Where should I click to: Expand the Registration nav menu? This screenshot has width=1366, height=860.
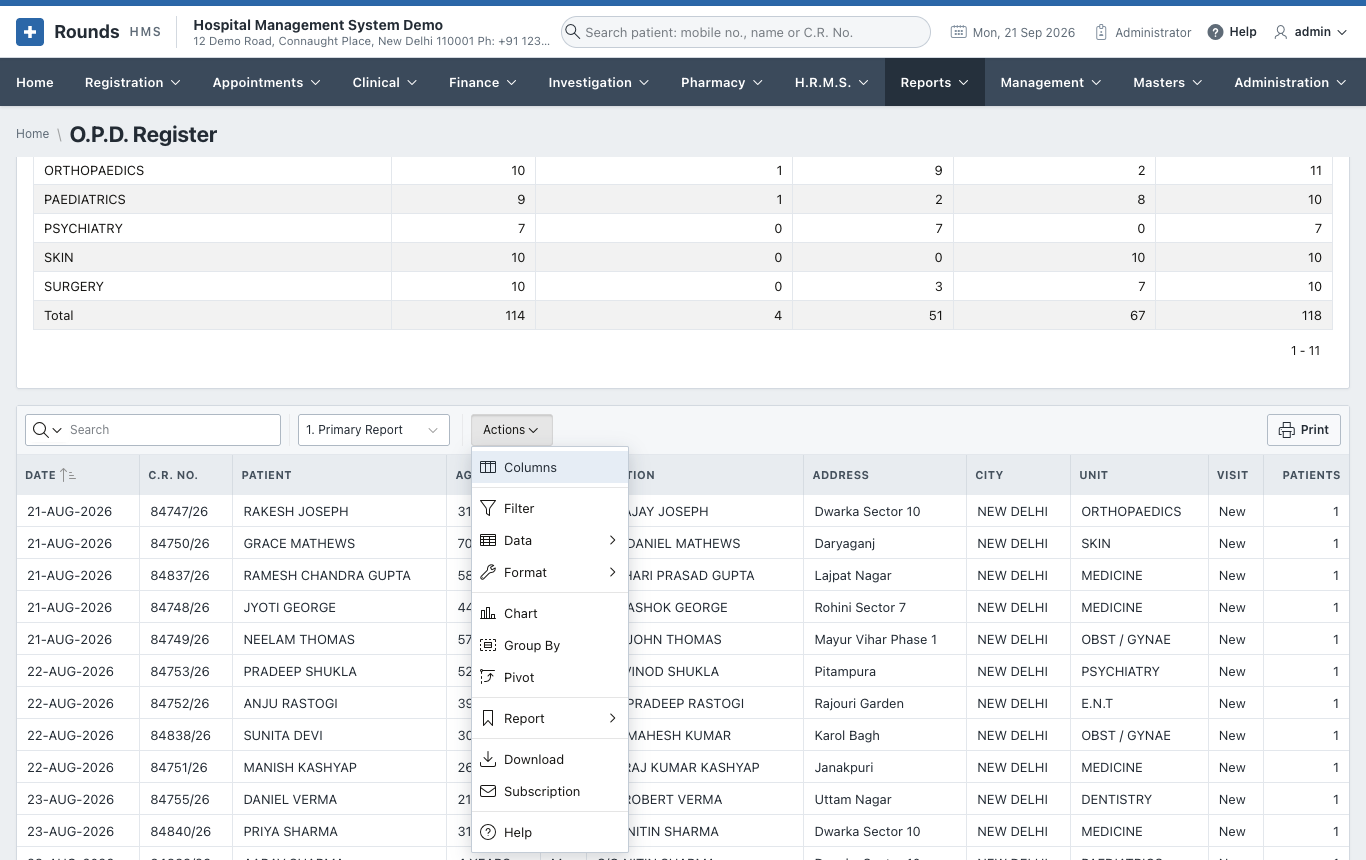132,82
